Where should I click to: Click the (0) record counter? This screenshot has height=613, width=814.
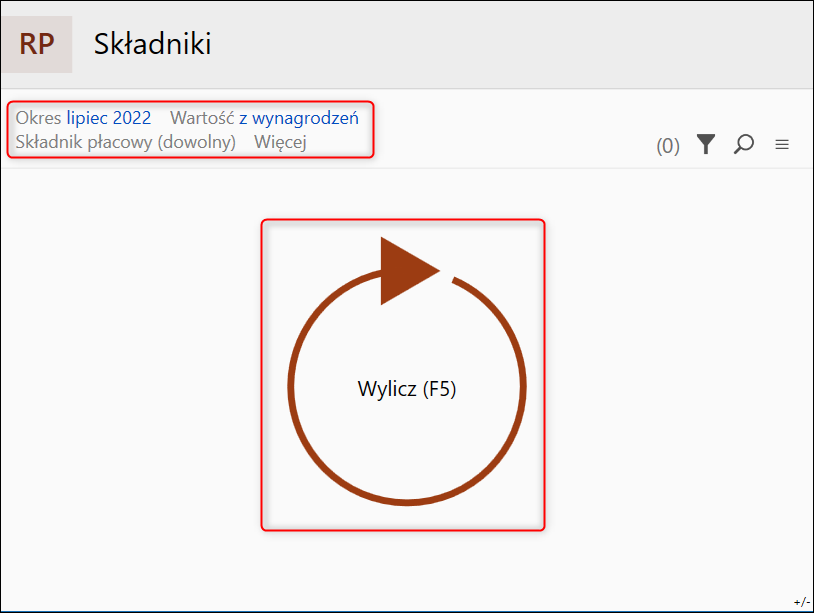668,146
